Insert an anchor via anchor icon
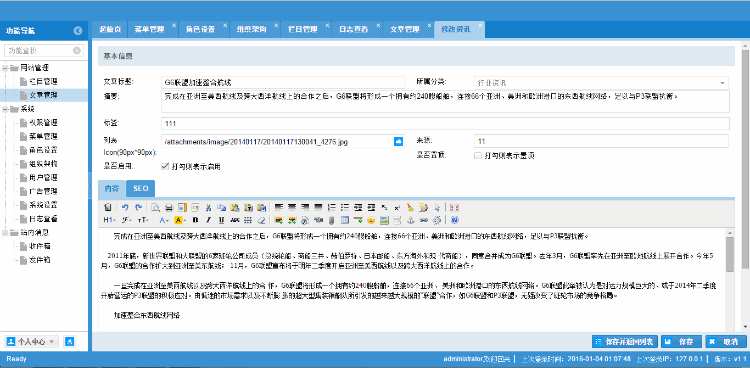Image resolution: width=750 pixels, height=368 pixels. tap(410, 220)
